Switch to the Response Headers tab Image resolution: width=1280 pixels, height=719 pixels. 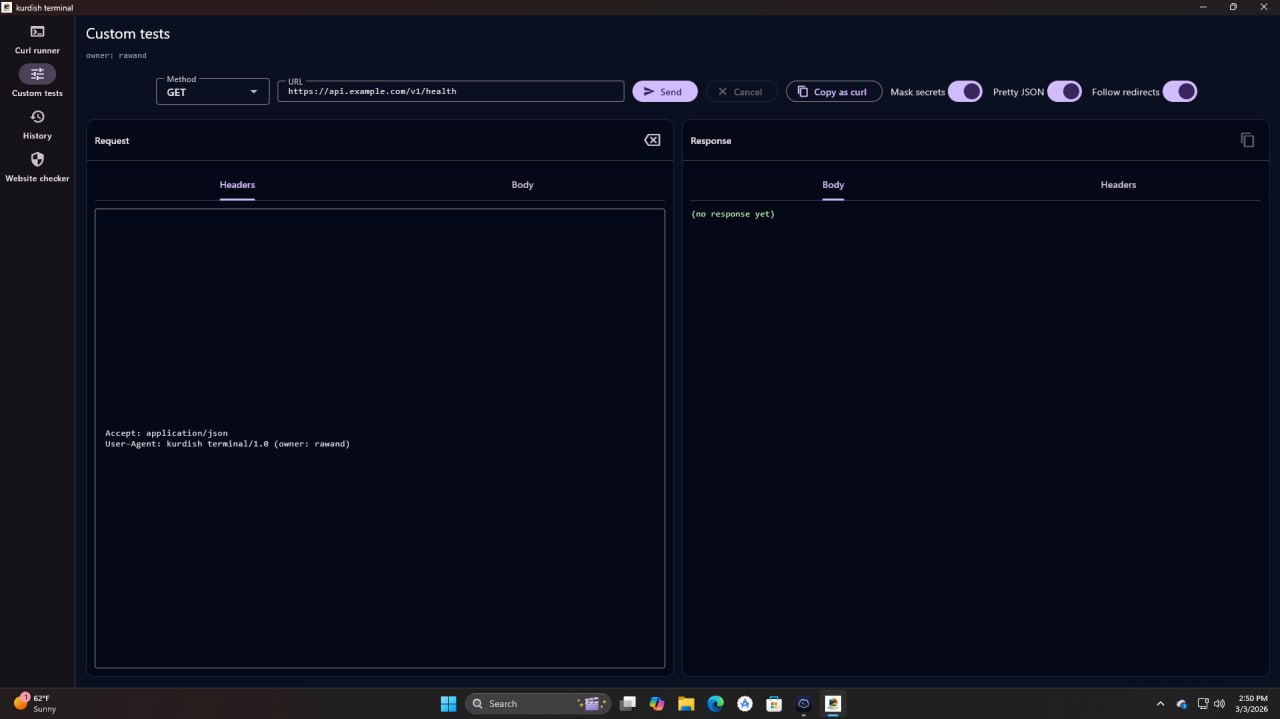[1118, 185]
